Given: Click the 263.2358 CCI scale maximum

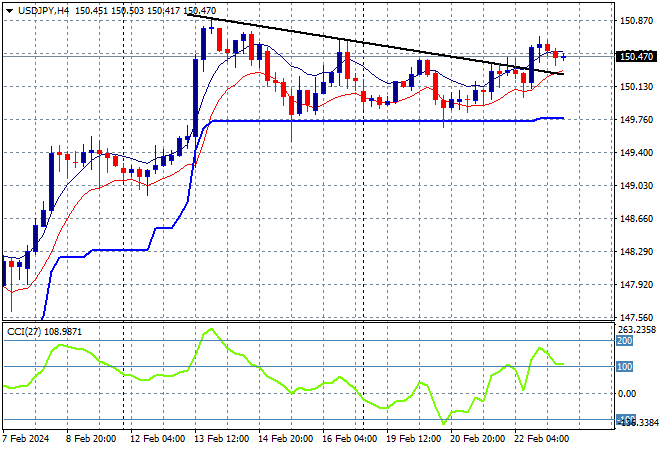Looking at the screenshot, I should click(x=637, y=330).
